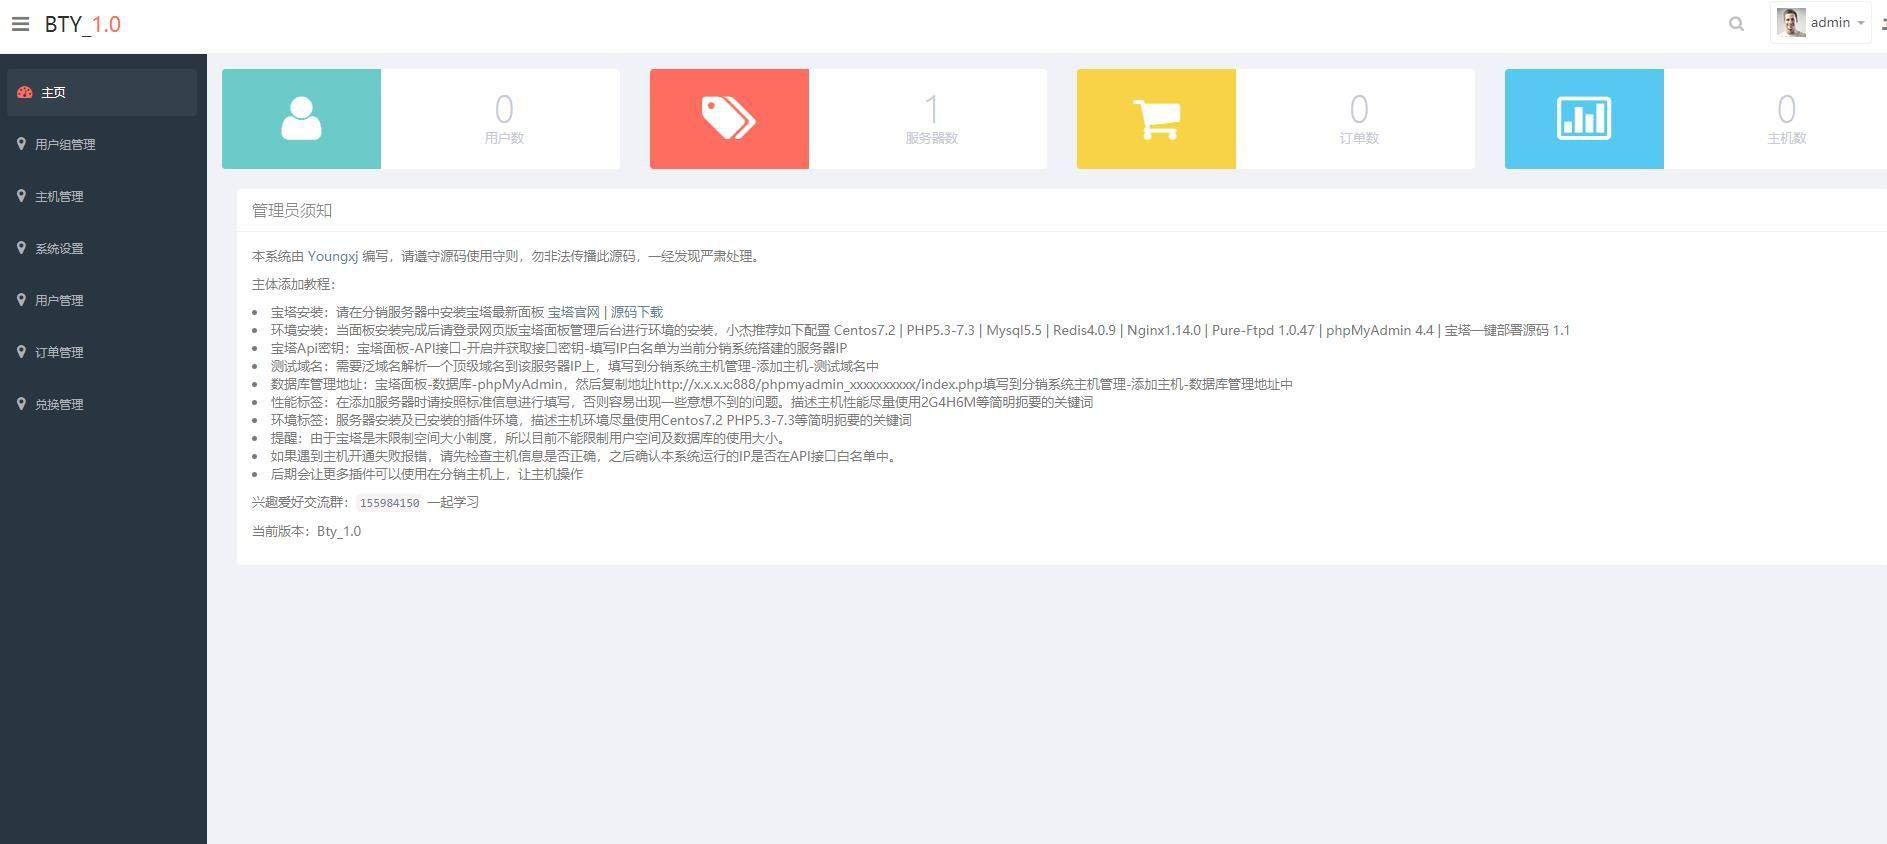This screenshot has height=844, width=1887.
Task: Click the 主机数 count value 0
Action: coord(1786,109)
